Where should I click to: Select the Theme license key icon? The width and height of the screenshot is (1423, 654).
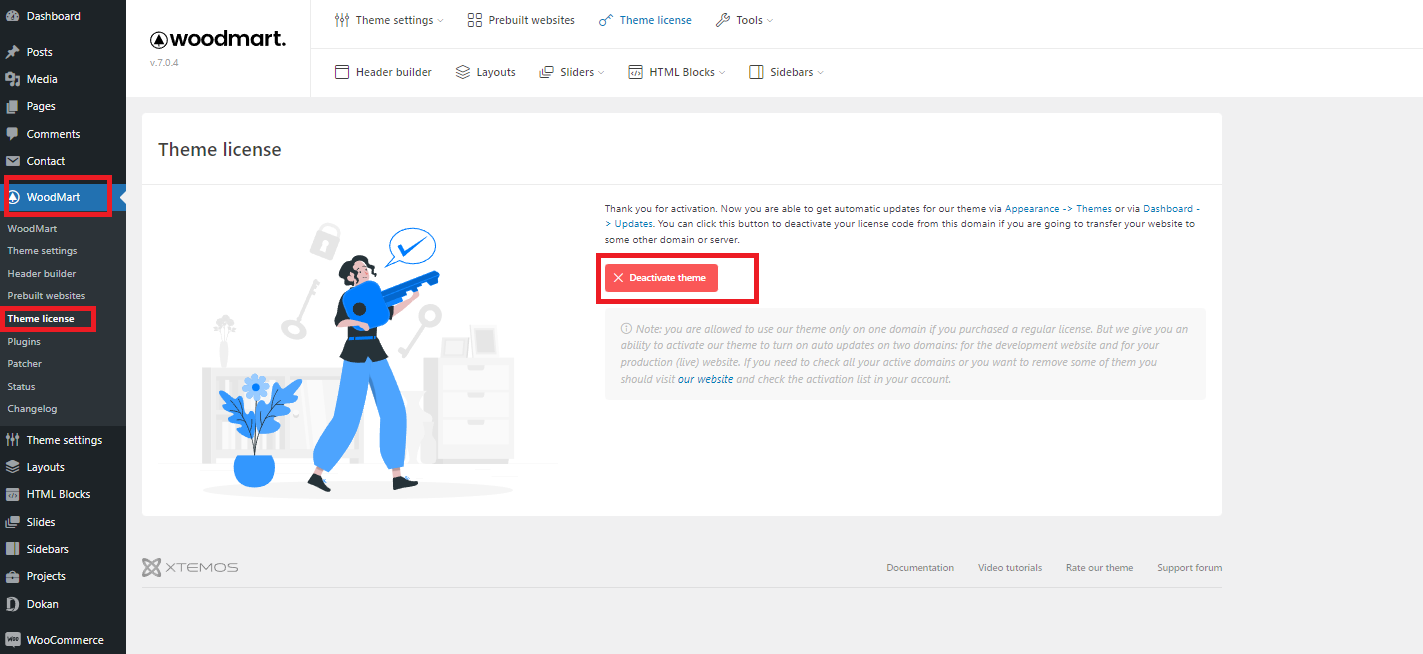coord(606,20)
